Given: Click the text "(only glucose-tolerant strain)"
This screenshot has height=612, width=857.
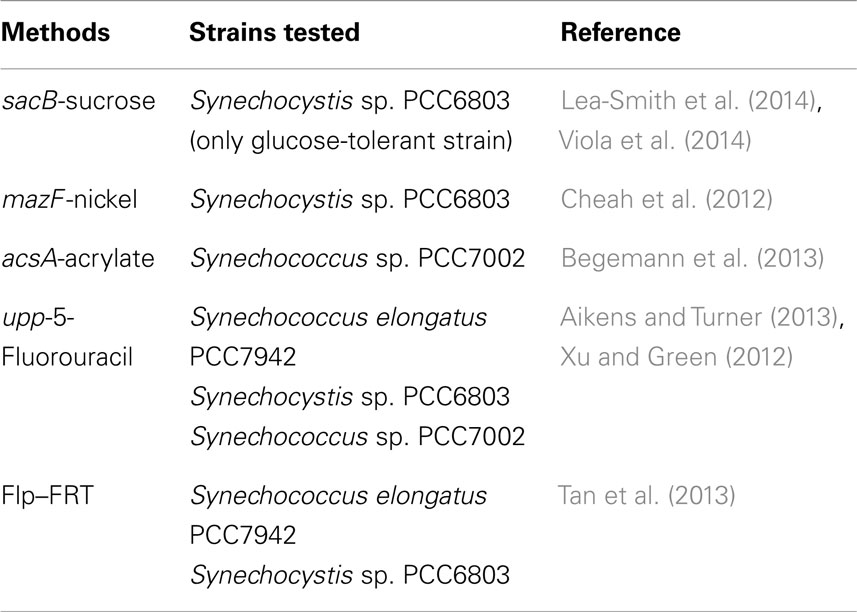Looking at the screenshot, I should pyautogui.click(x=351, y=141).
